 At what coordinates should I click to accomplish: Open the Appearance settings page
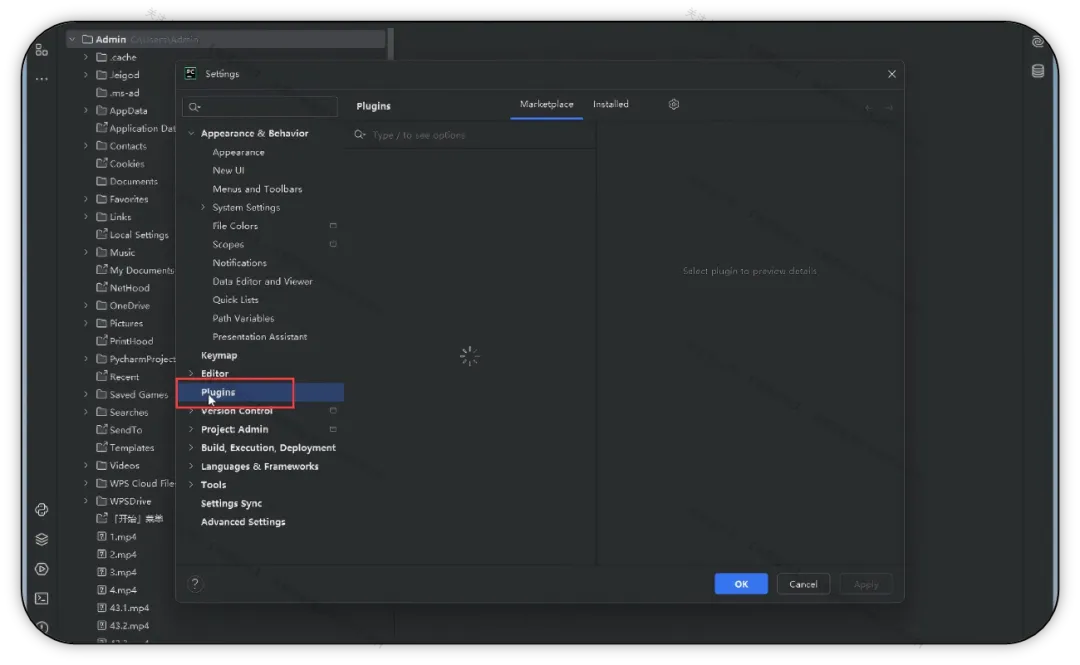pos(238,152)
